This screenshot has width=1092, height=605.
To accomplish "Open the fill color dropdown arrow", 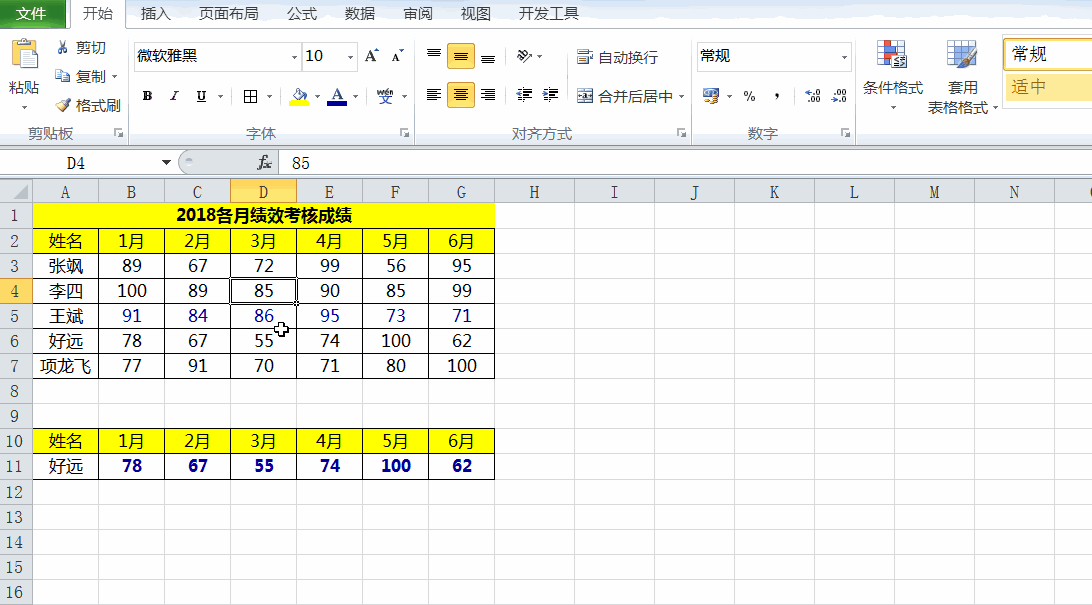I will 318,97.
